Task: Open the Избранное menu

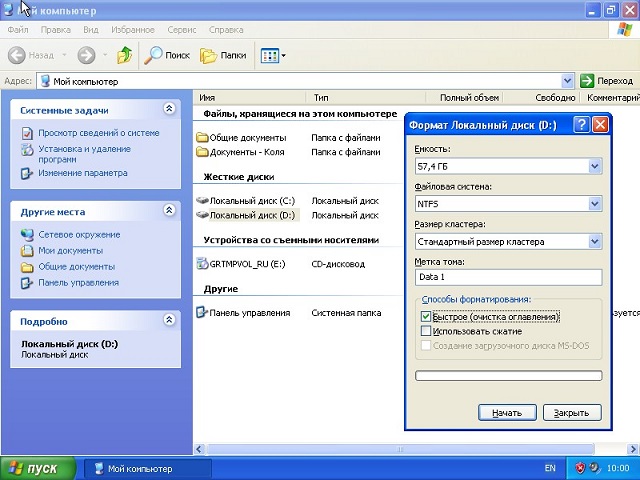Action: coord(133,30)
